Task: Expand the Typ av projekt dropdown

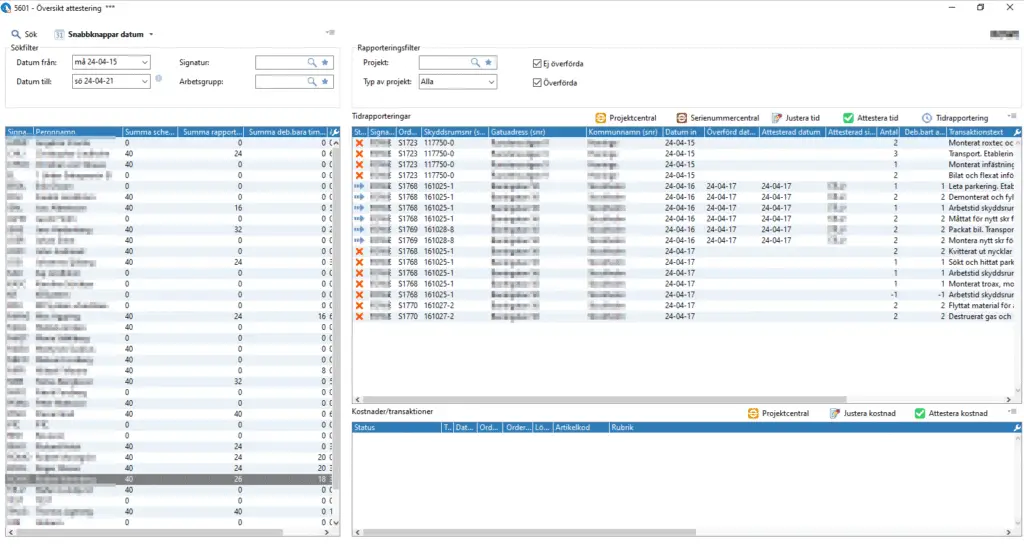Action: point(490,82)
